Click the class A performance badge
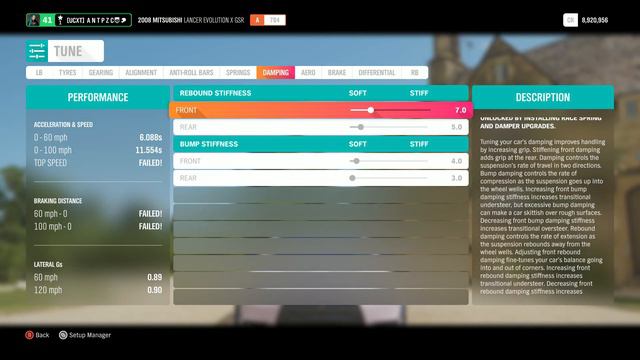 tap(257, 20)
